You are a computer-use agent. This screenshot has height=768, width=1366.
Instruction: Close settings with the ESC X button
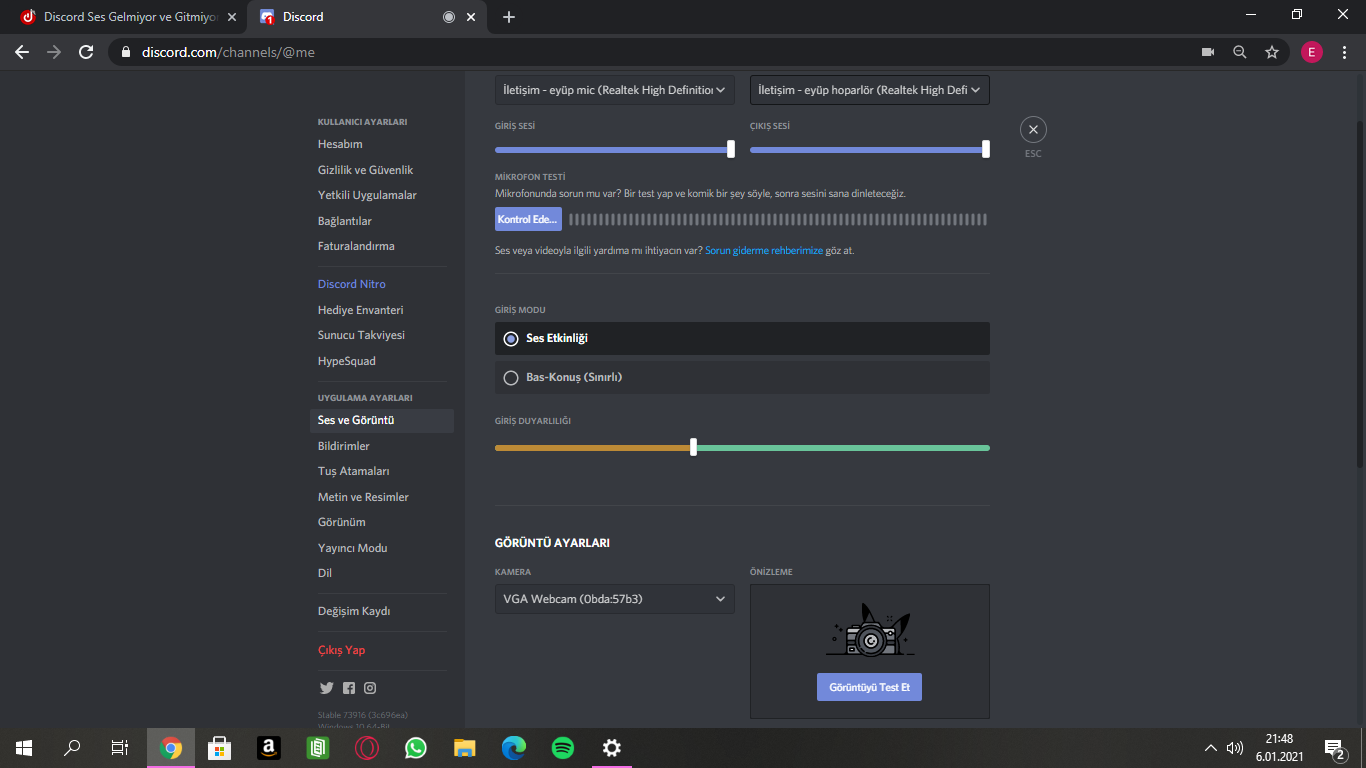[x=1033, y=129]
